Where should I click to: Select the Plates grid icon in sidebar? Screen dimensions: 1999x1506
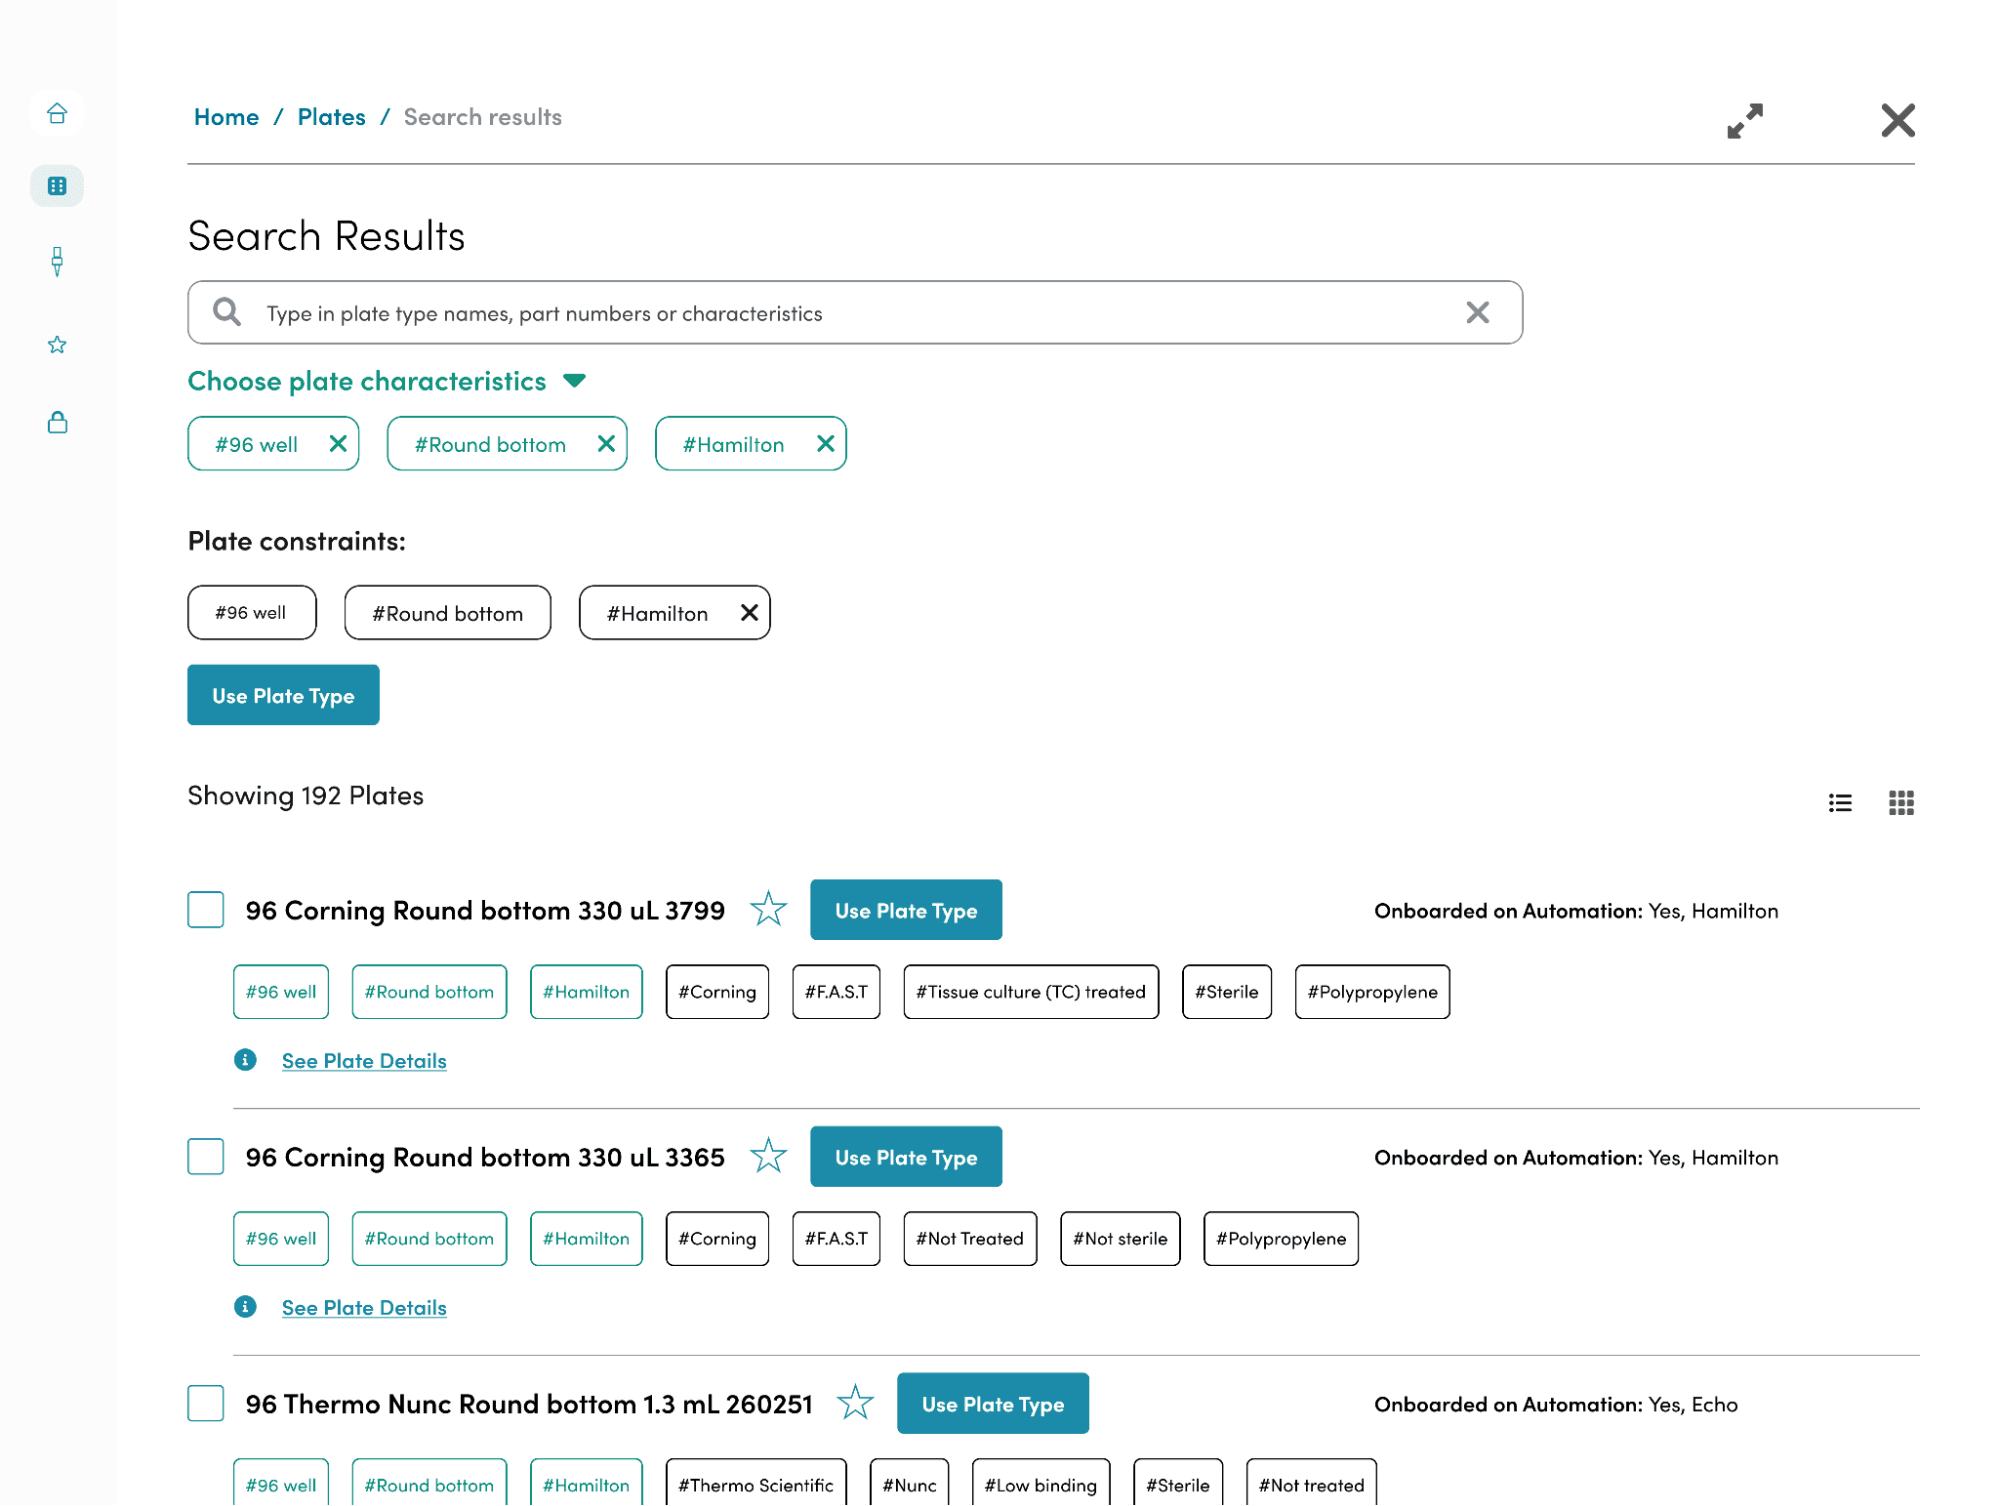pyautogui.click(x=57, y=186)
